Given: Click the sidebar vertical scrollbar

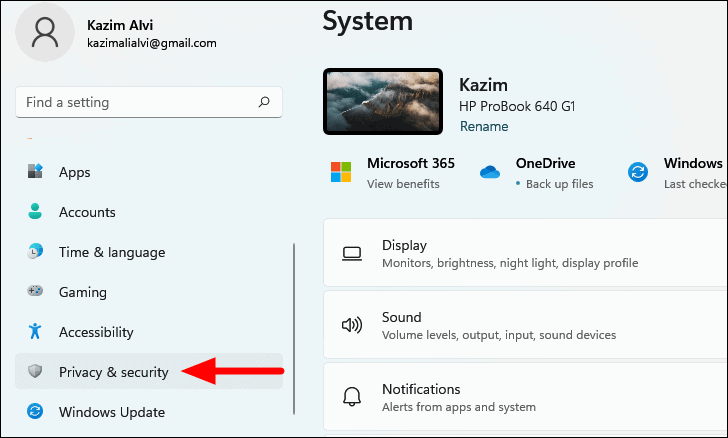Looking at the screenshot, I should [294, 329].
